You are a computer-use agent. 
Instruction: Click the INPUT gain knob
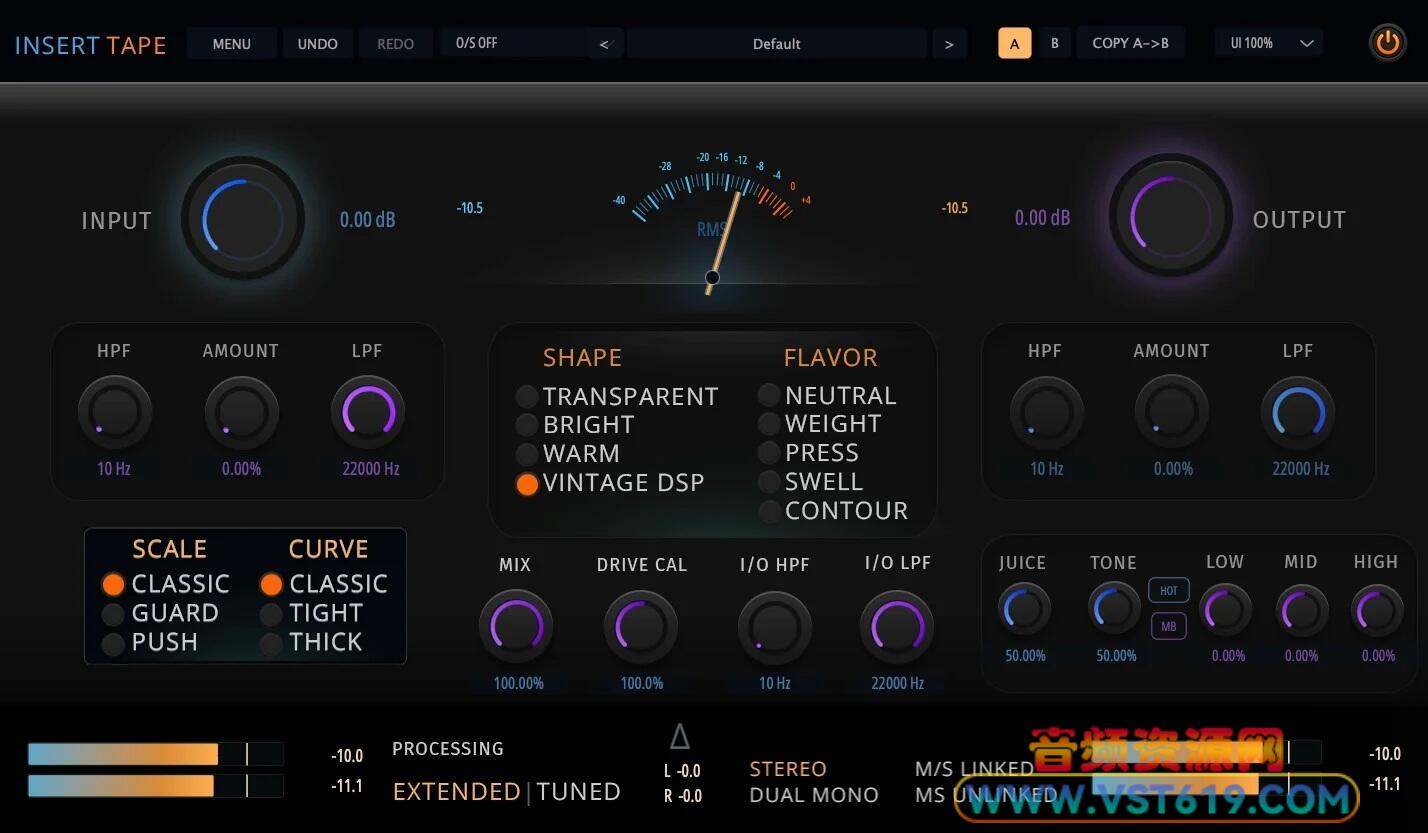(x=243, y=218)
